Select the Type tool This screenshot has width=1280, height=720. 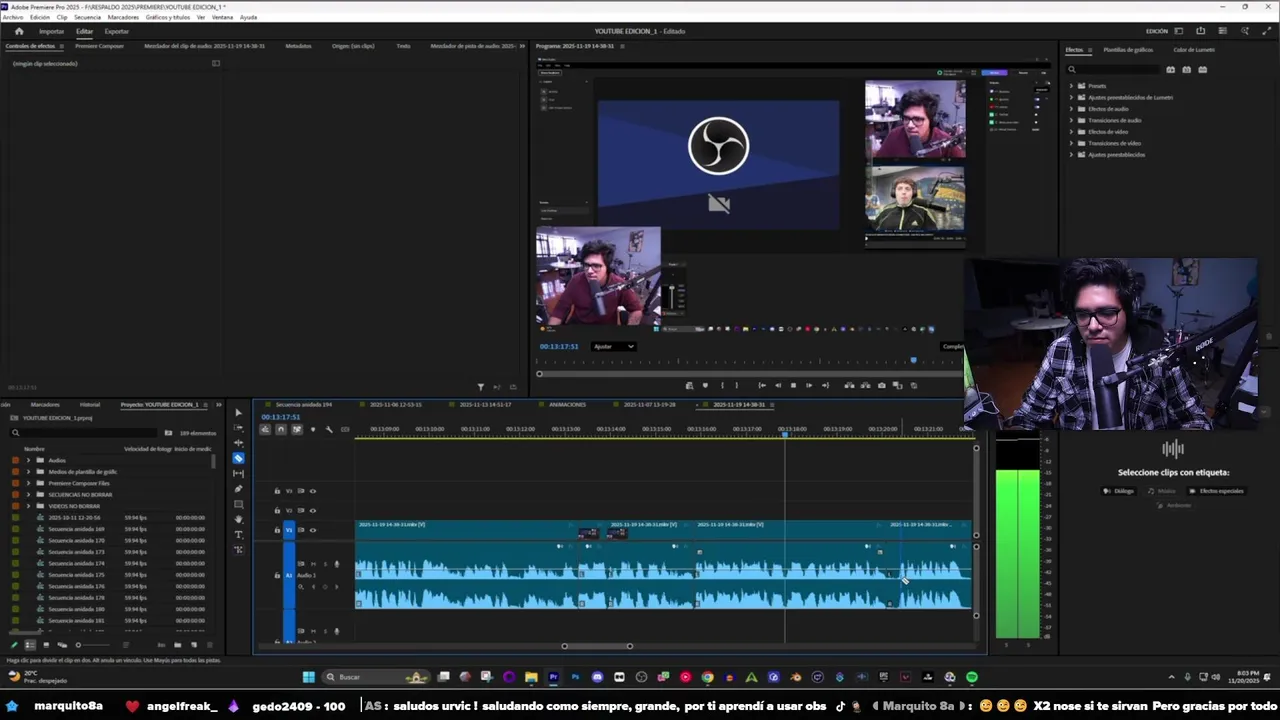[x=238, y=535]
